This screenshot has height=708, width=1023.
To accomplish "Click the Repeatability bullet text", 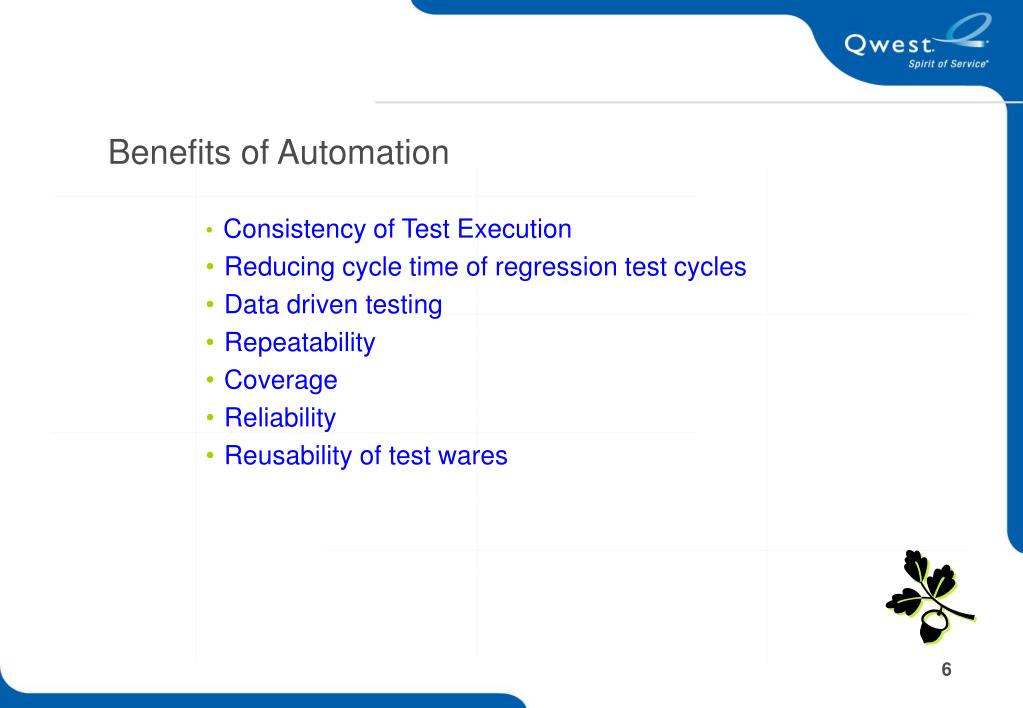I will 299,343.
